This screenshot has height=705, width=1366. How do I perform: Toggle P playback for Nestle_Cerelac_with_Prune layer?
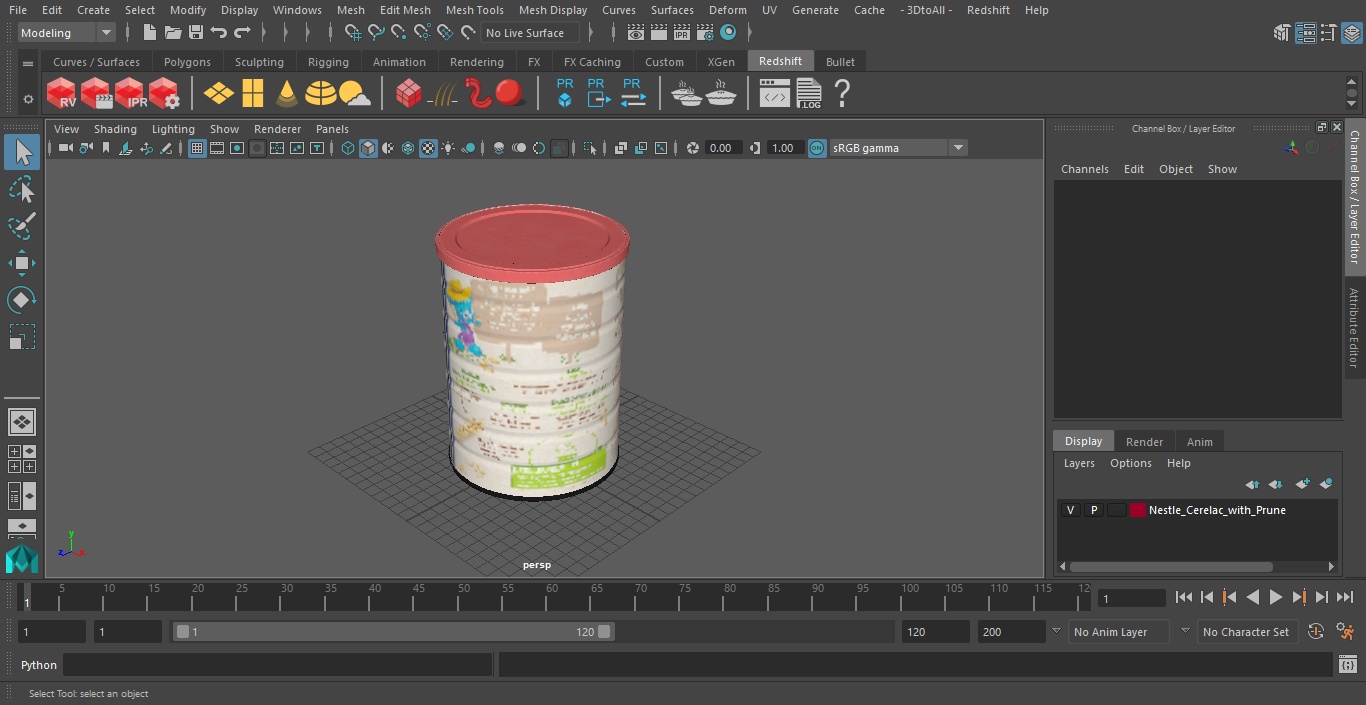(x=1094, y=510)
